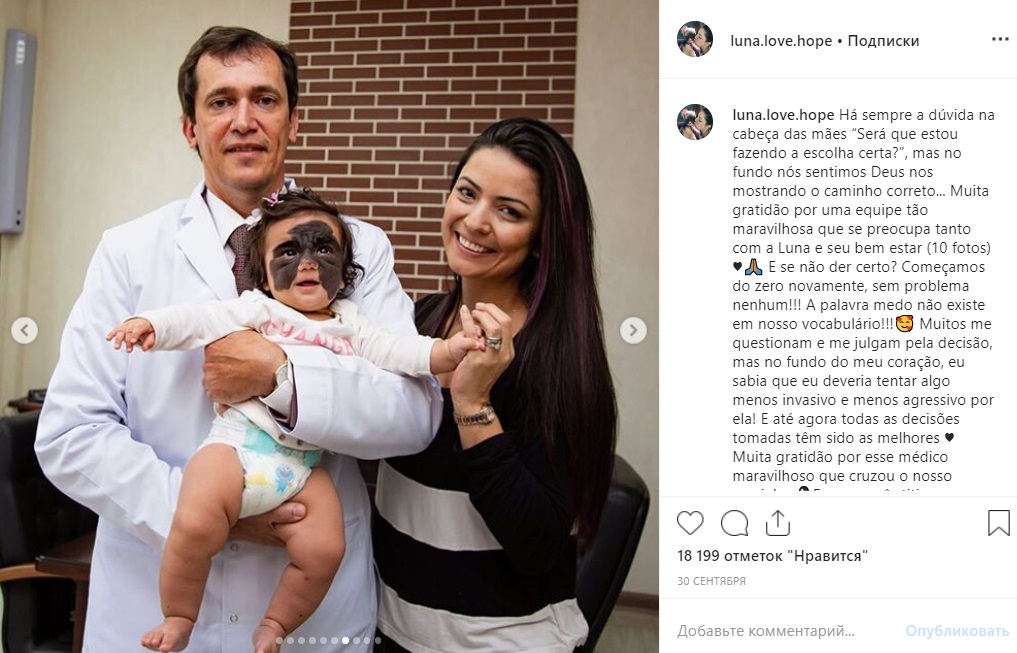The width and height of the screenshot is (1017, 653).
Task: Share the post using the upload arrow icon
Action: point(777,523)
